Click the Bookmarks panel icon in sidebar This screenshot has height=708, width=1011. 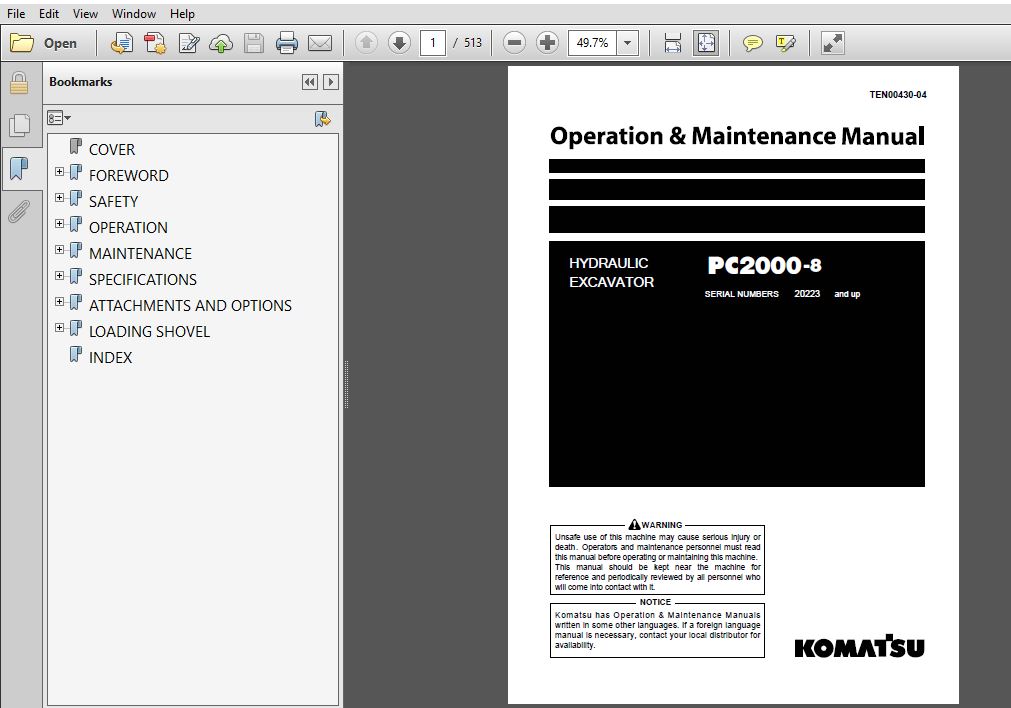19,168
